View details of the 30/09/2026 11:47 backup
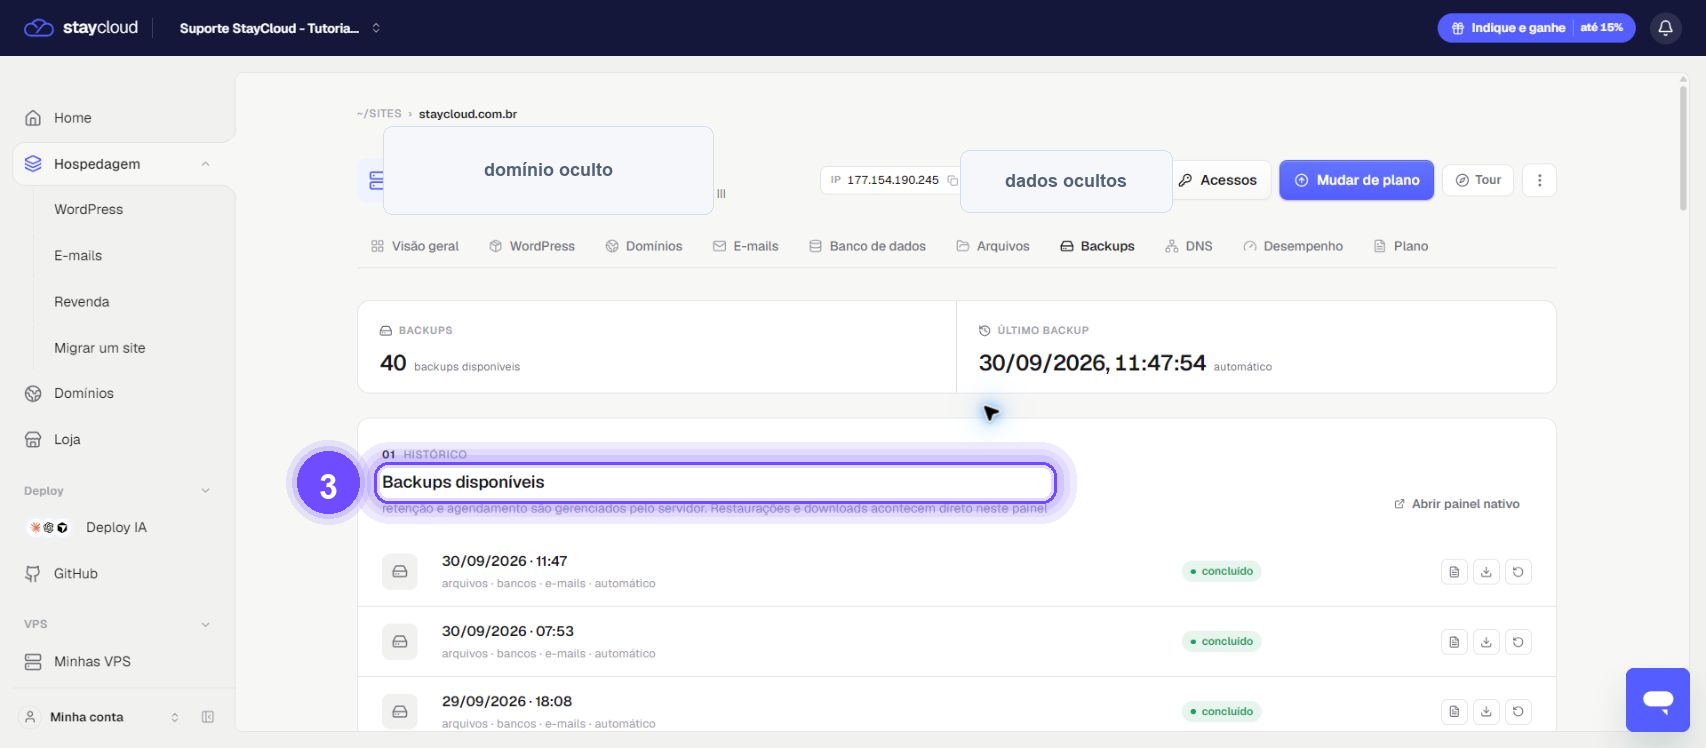 (1454, 572)
